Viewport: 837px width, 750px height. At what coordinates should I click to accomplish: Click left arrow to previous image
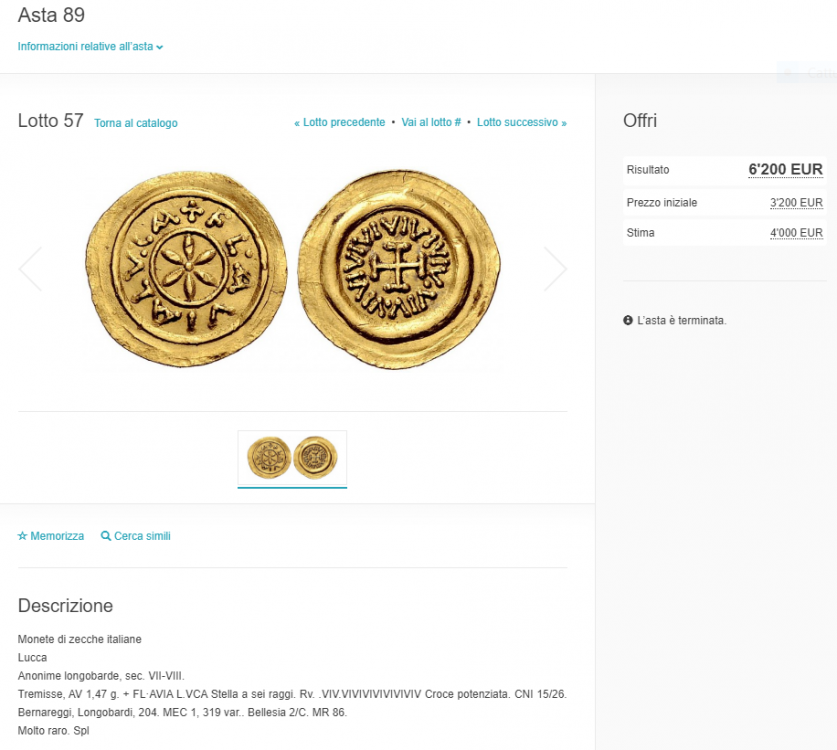tap(31, 268)
